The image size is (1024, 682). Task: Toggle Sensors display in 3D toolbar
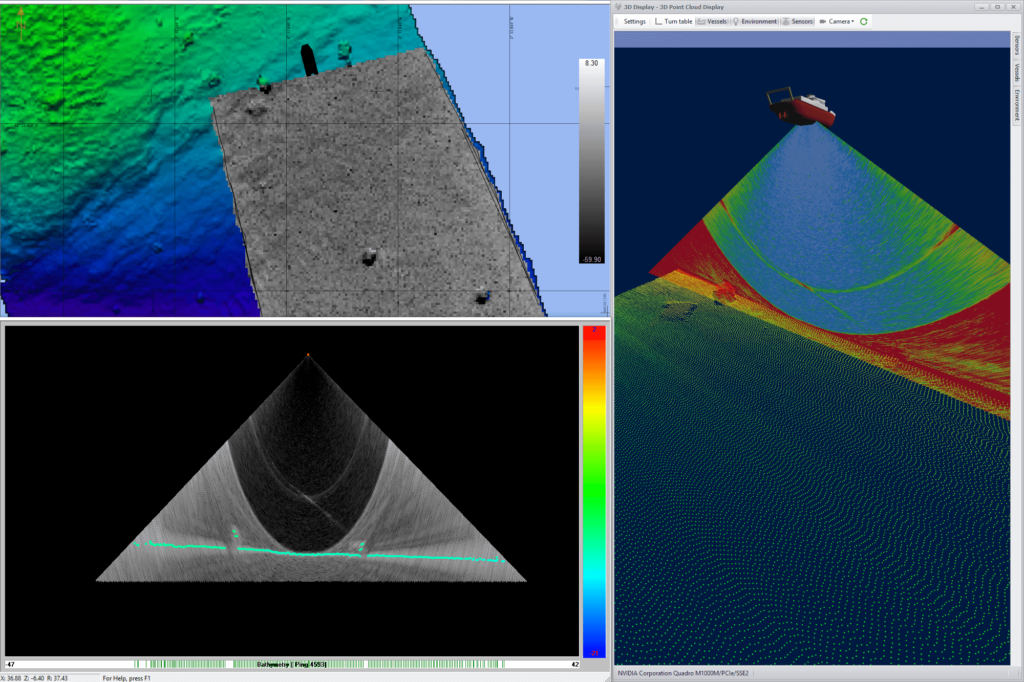(797, 21)
